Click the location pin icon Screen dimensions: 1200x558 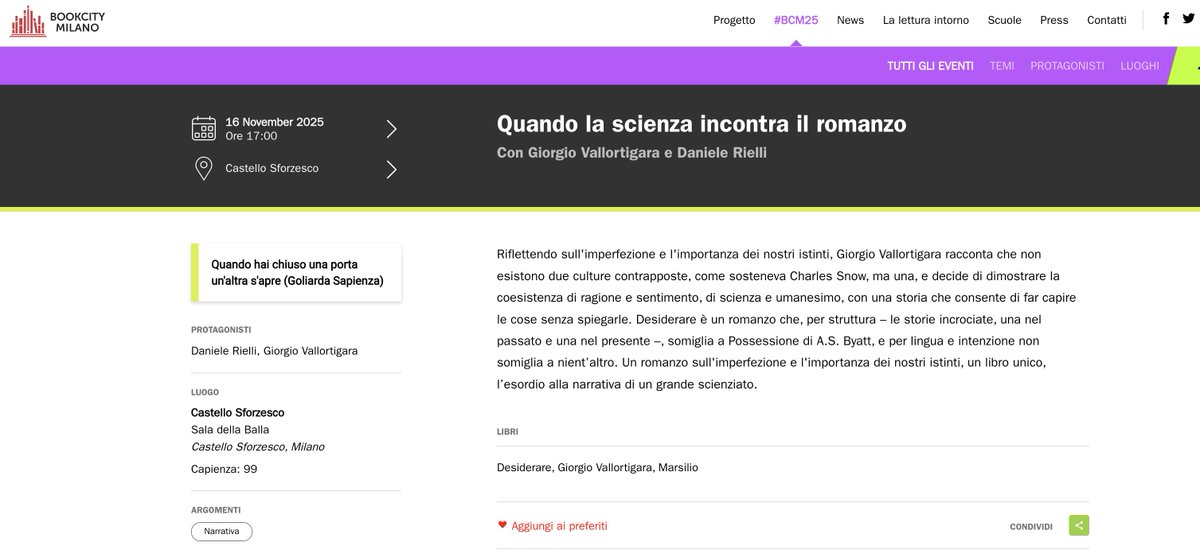pos(204,168)
